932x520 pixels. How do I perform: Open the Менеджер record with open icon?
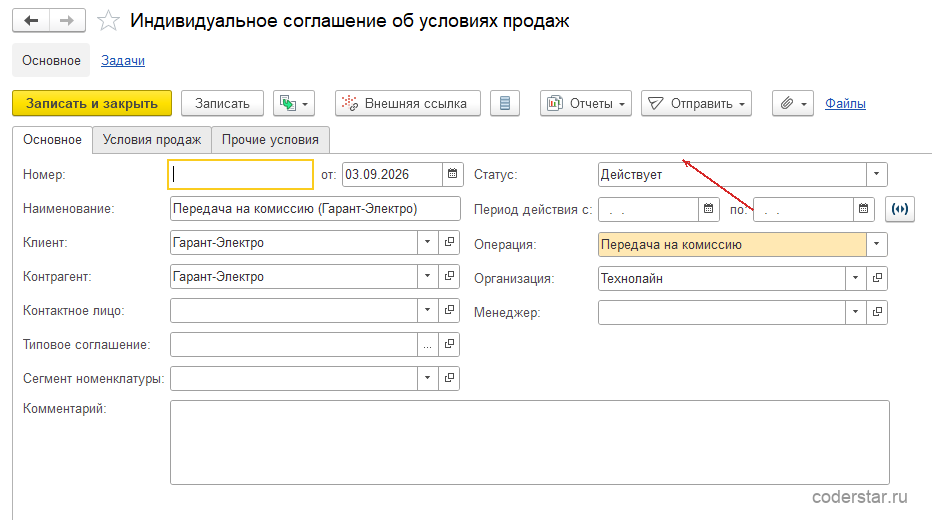pyautogui.click(x=877, y=312)
